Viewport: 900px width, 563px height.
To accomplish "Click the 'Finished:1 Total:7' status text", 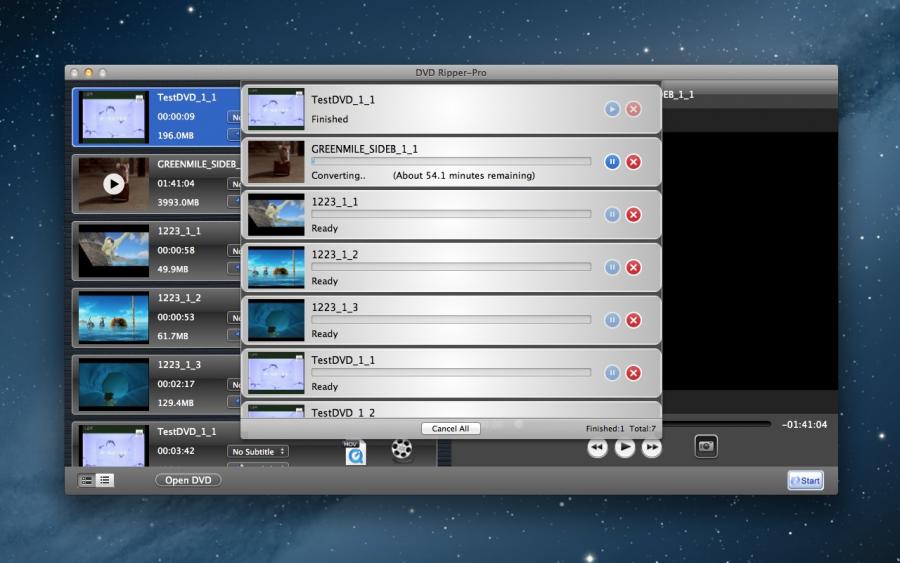I will (x=620, y=429).
